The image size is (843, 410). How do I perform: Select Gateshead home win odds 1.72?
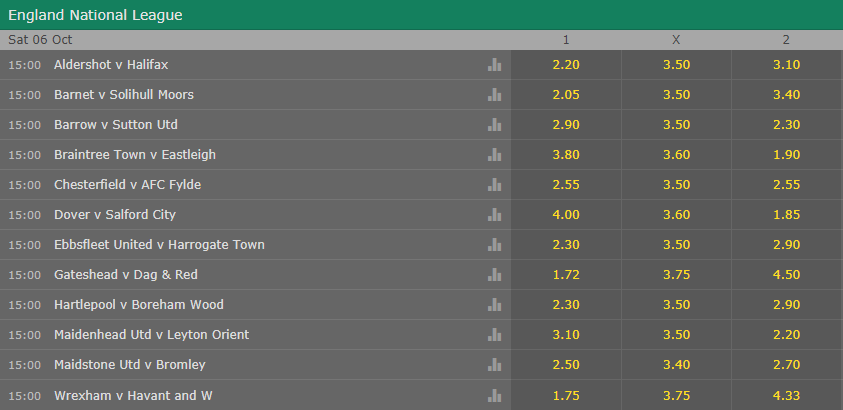[x=566, y=275]
